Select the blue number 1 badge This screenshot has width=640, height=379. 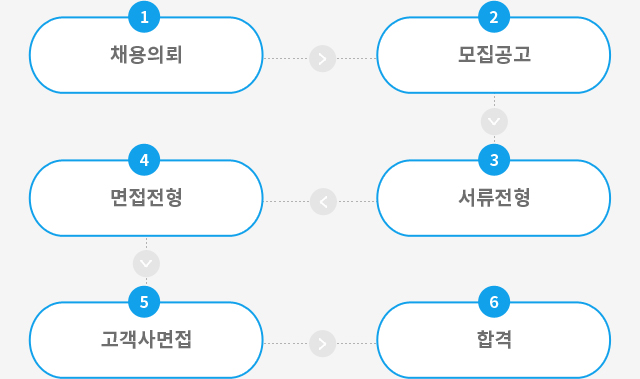coord(144,17)
